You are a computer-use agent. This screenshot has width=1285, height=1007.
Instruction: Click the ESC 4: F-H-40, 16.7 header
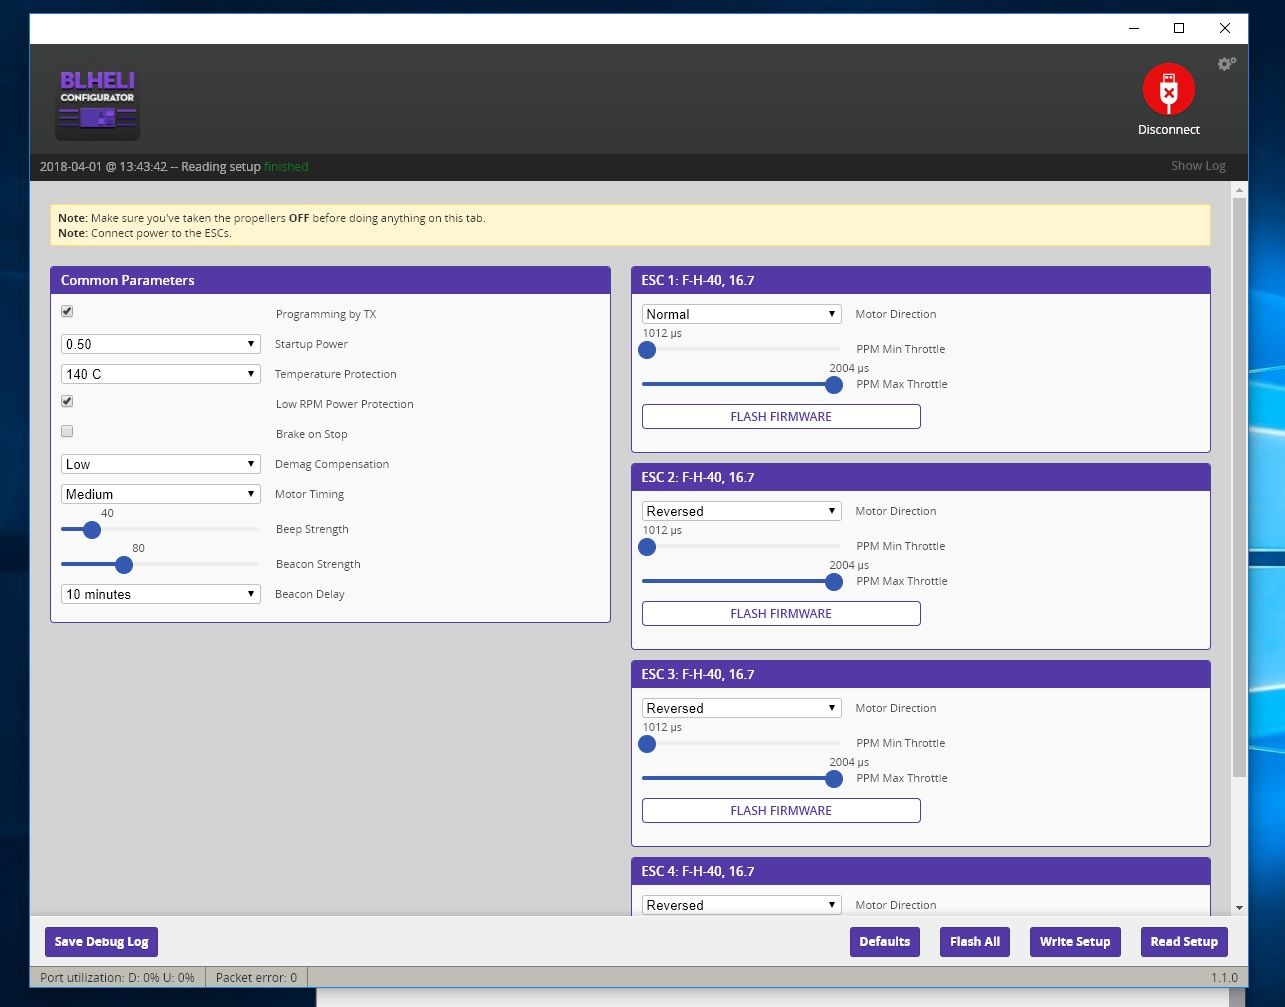(x=921, y=871)
